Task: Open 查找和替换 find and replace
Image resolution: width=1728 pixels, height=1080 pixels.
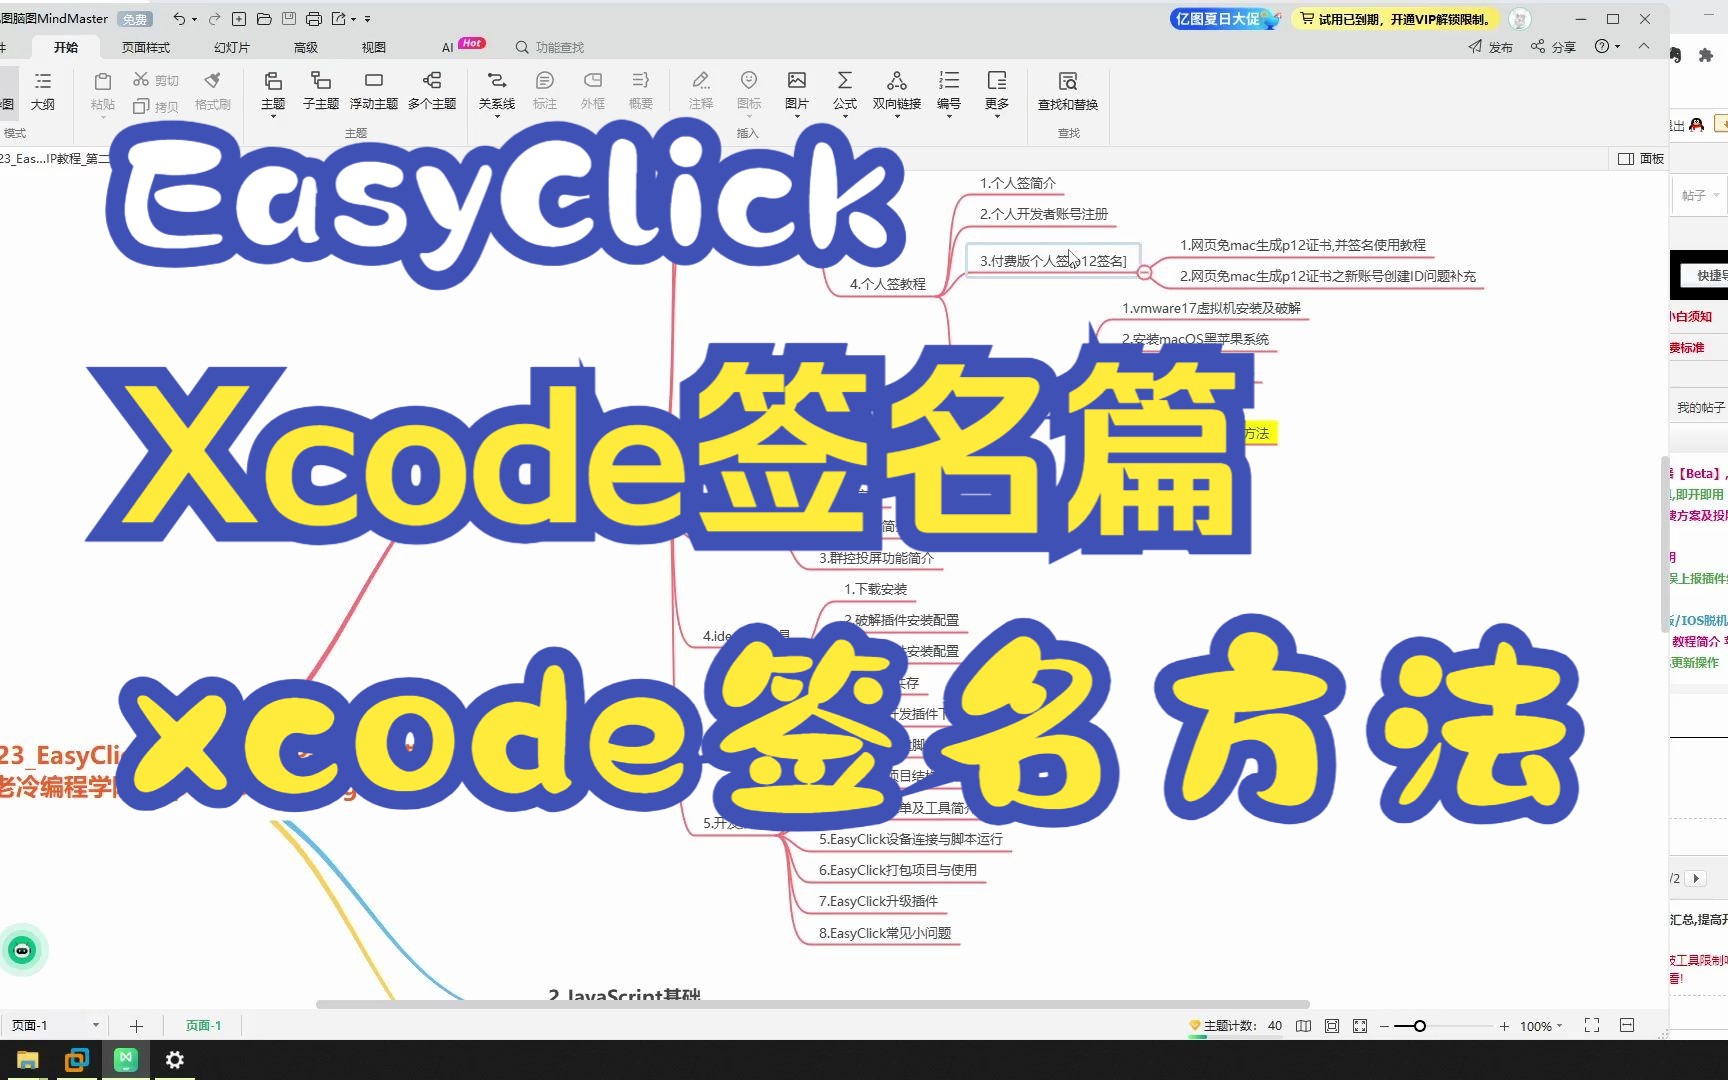Action: click(x=1068, y=91)
